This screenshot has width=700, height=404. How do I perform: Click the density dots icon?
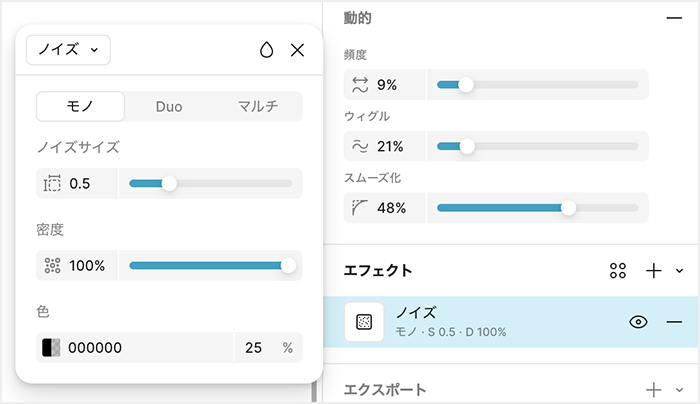[53, 266]
